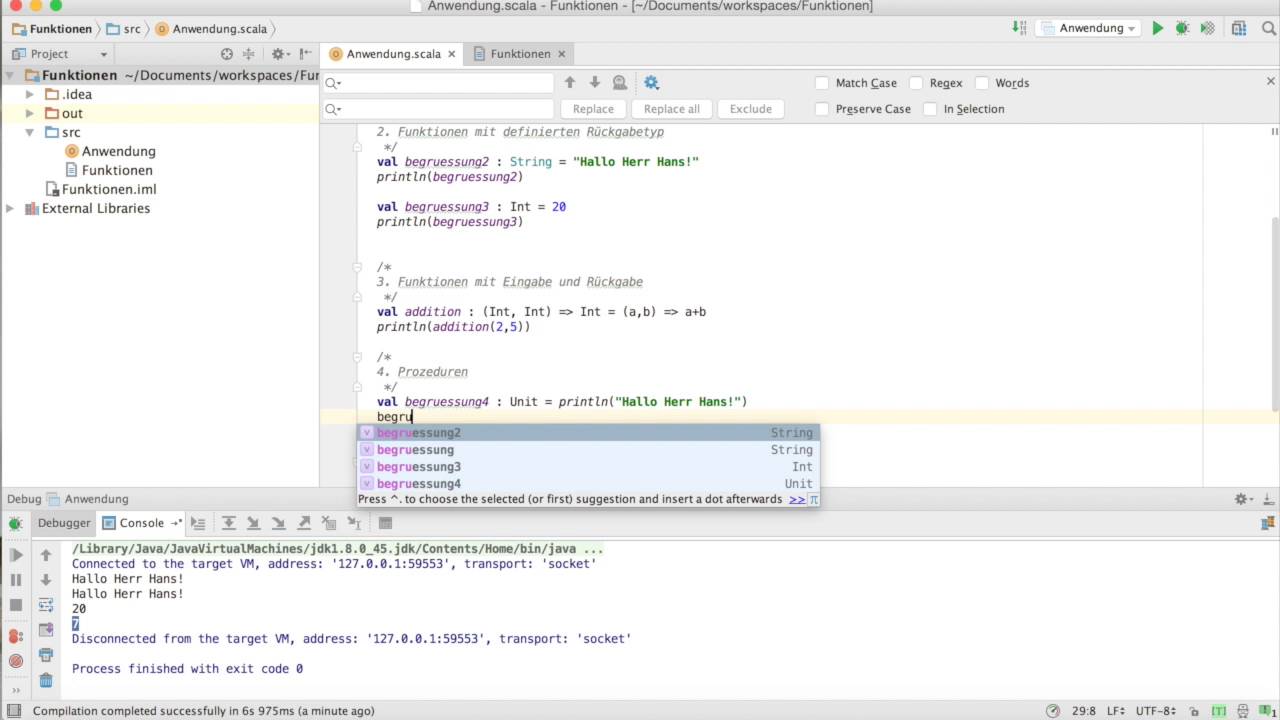Start debugging with the bug icon in the top toolbar
The width and height of the screenshot is (1280, 720).
pyautogui.click(x=1182, y=28)
